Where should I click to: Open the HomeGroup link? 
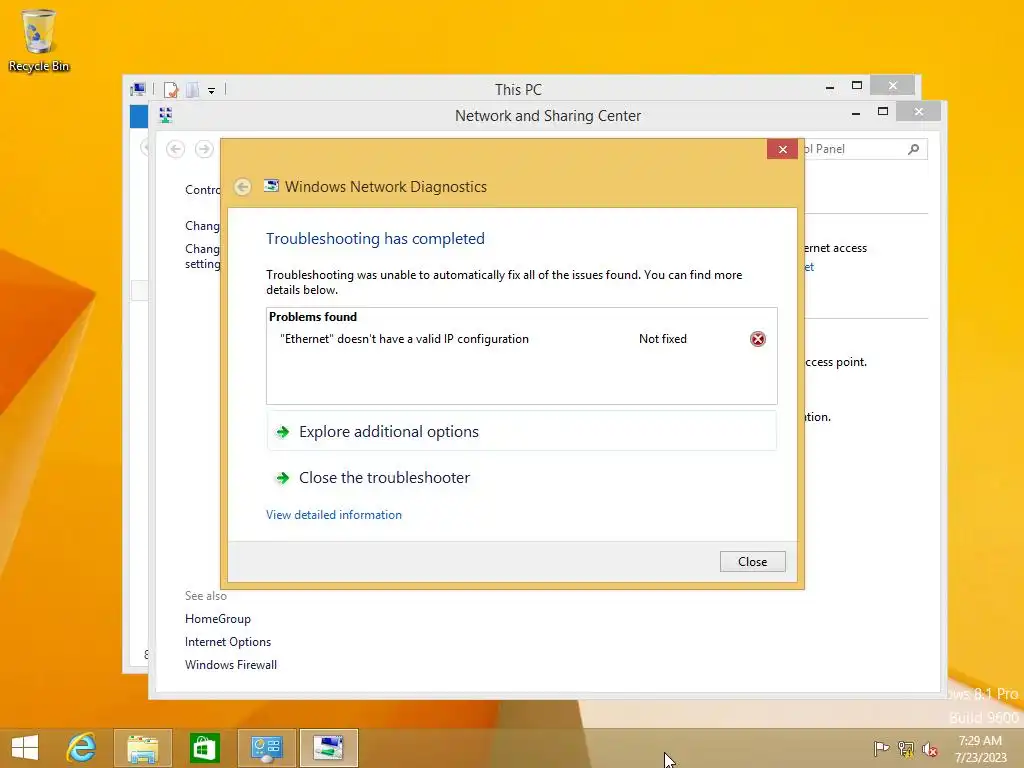[217, 618]
